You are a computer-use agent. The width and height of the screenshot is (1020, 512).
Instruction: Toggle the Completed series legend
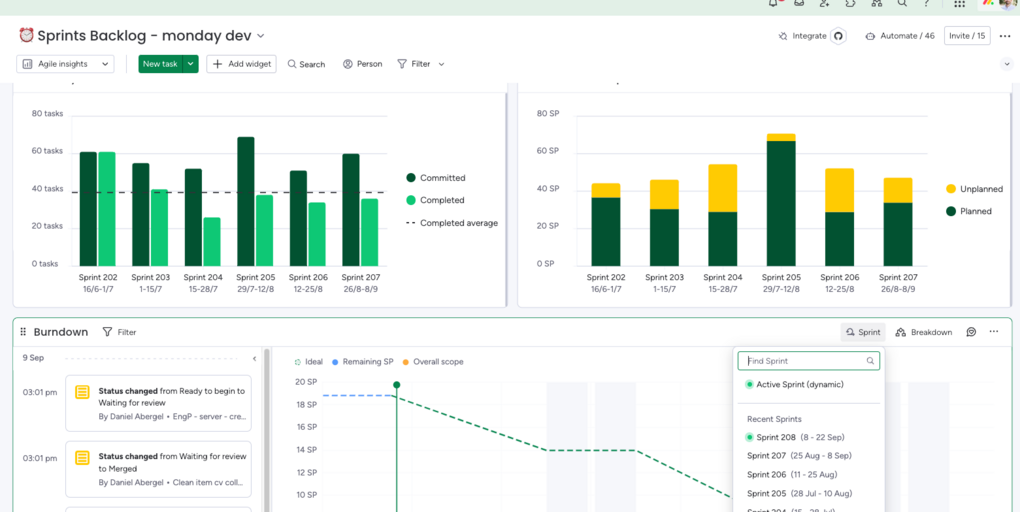(435, 200)
